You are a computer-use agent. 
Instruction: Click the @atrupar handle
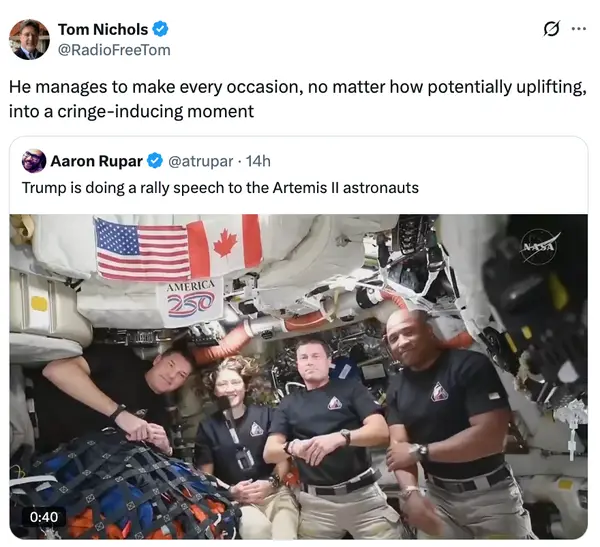point(201,162)
